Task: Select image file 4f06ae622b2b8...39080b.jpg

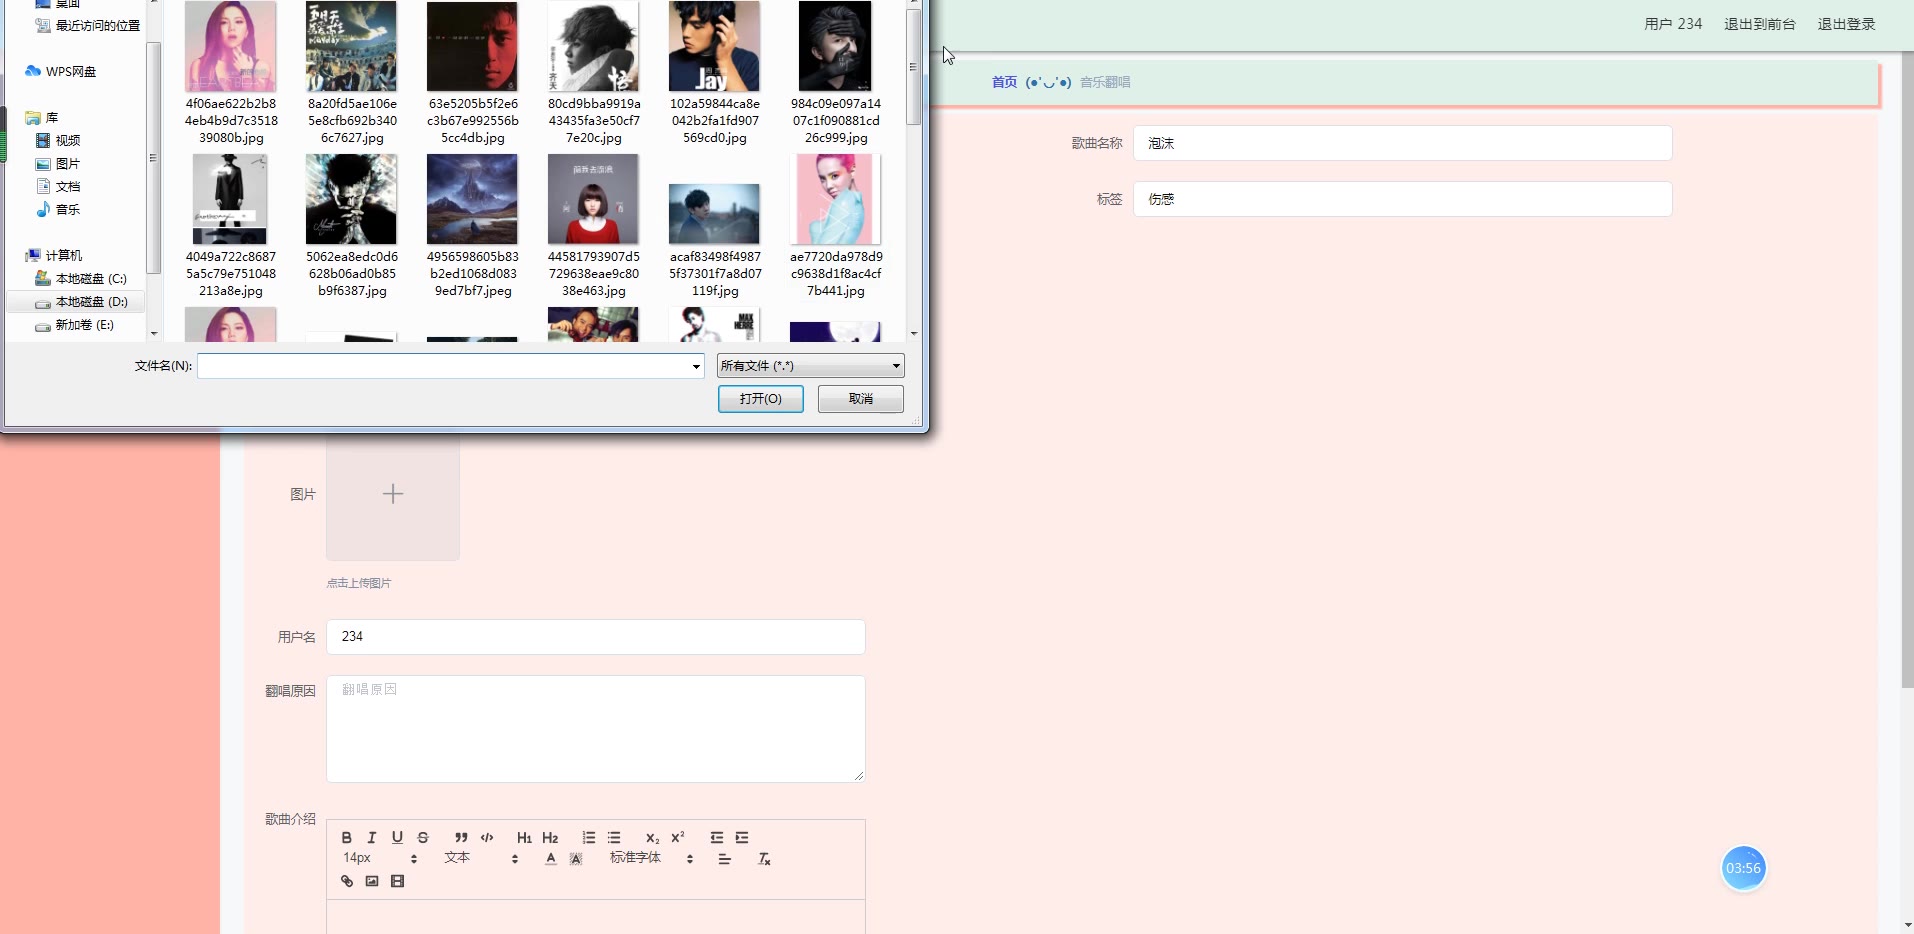Action: click(x=231, y=73)
